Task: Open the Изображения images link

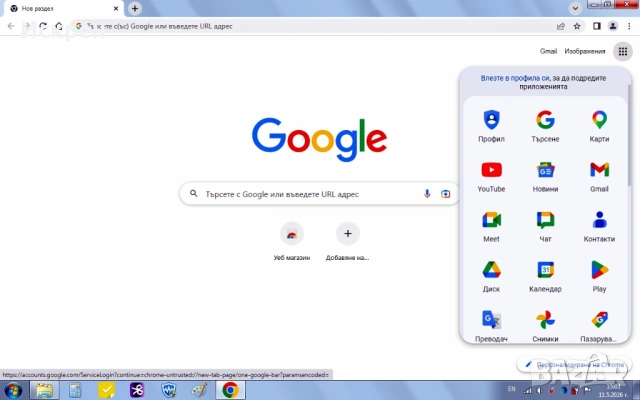Action: tap(584, 51)
